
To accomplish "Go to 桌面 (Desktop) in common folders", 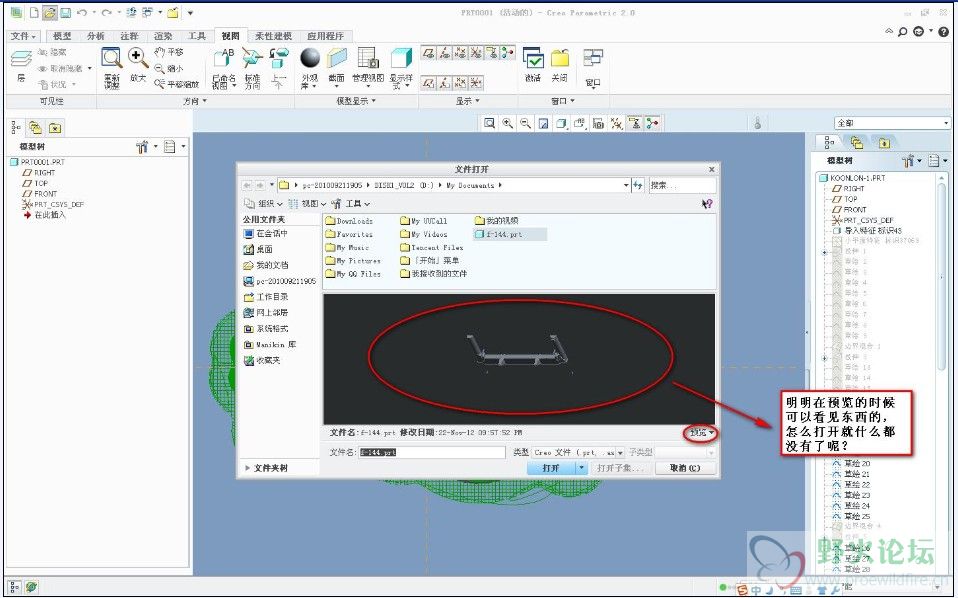I will point(258,249).
